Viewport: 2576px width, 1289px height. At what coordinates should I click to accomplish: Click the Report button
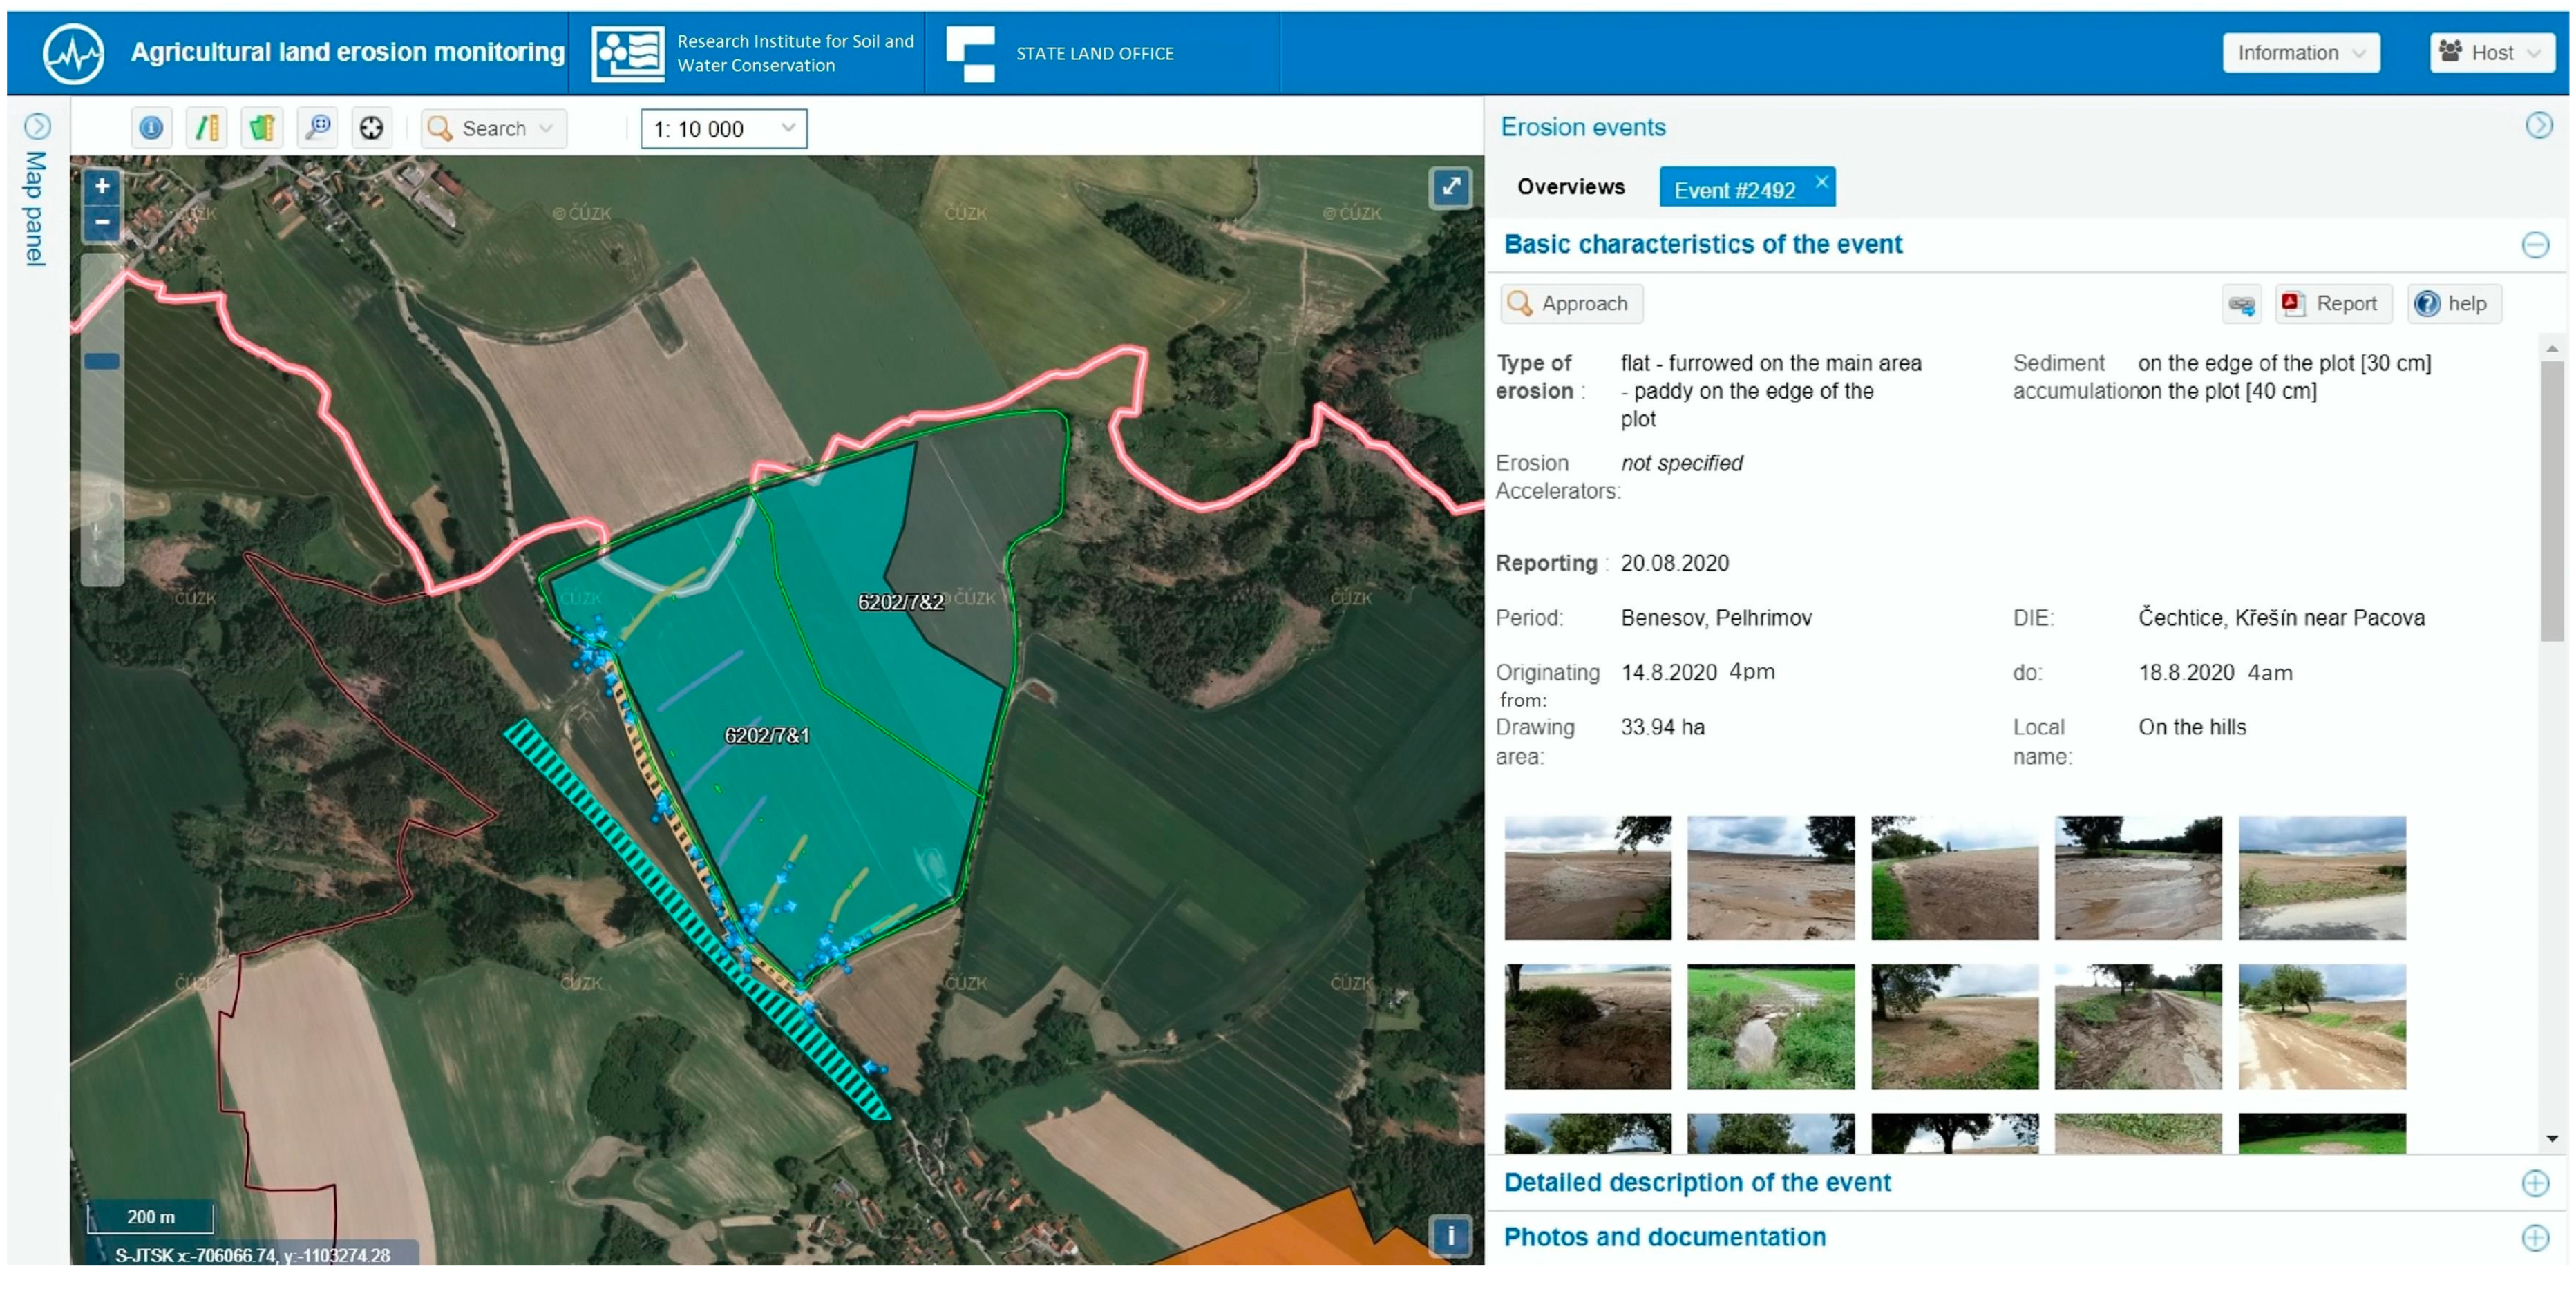(2333, 303)
